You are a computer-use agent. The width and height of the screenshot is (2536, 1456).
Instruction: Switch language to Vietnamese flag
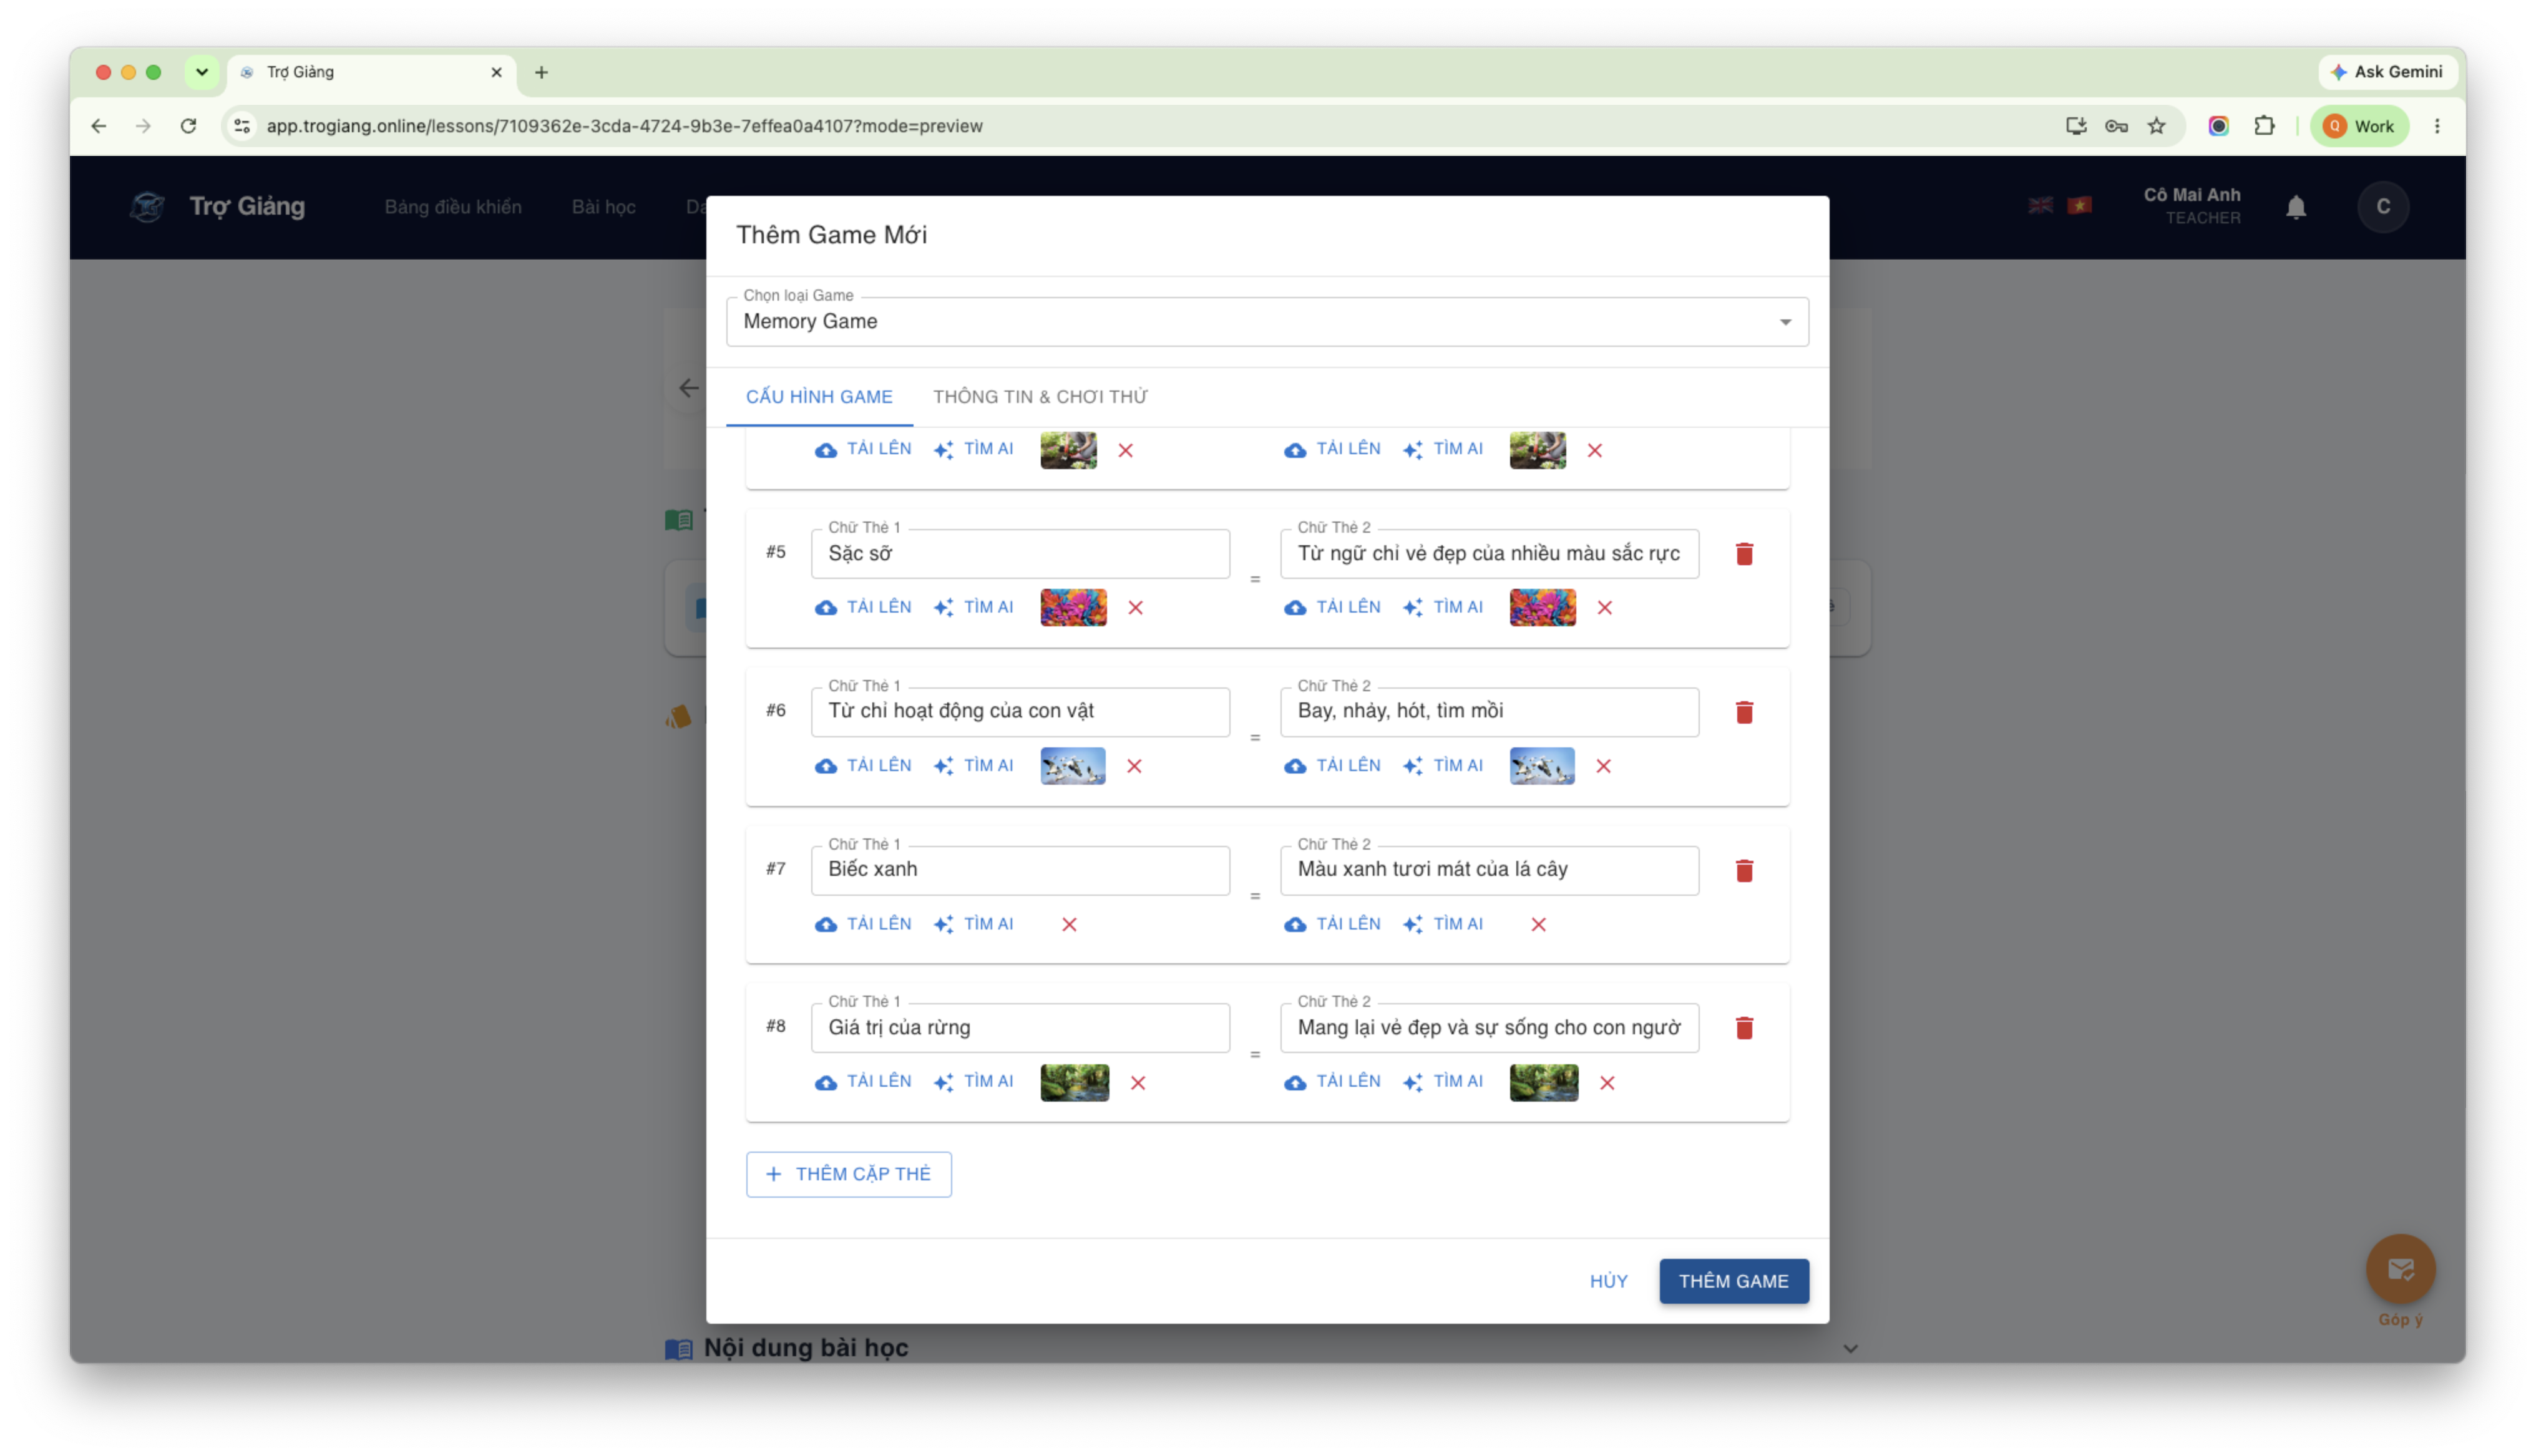pyautogui.click(x=2080, y=205)
